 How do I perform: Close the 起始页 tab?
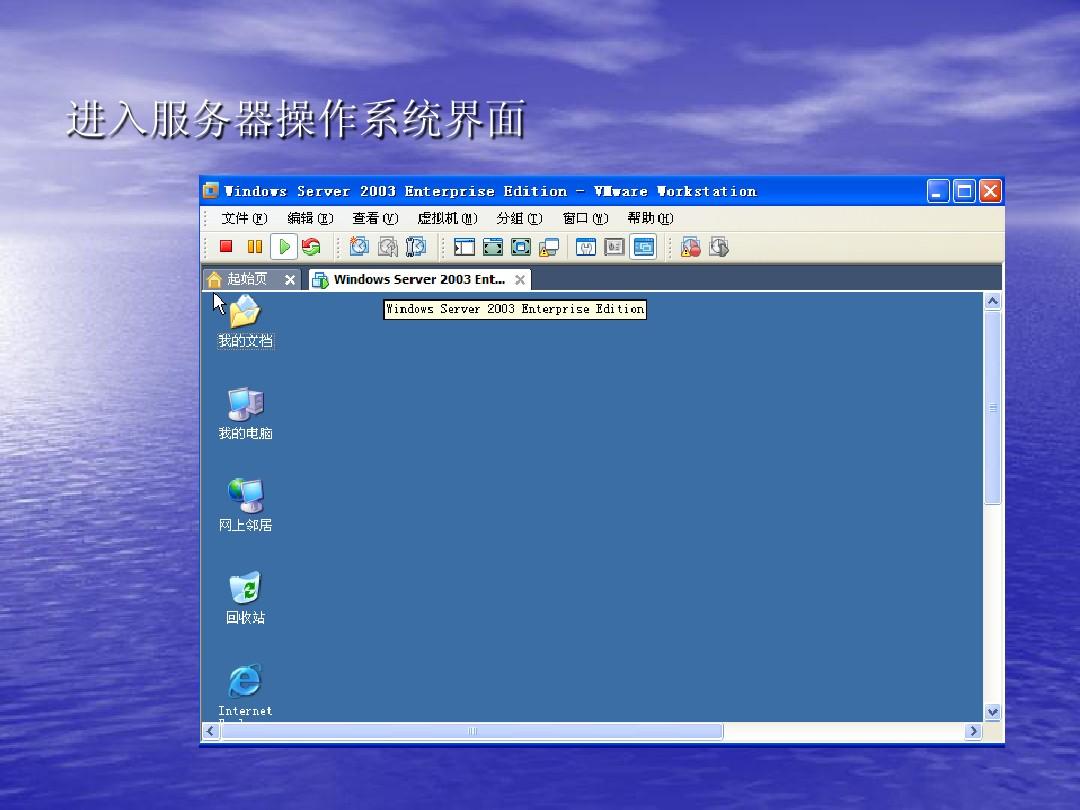[x=290, y=280]
